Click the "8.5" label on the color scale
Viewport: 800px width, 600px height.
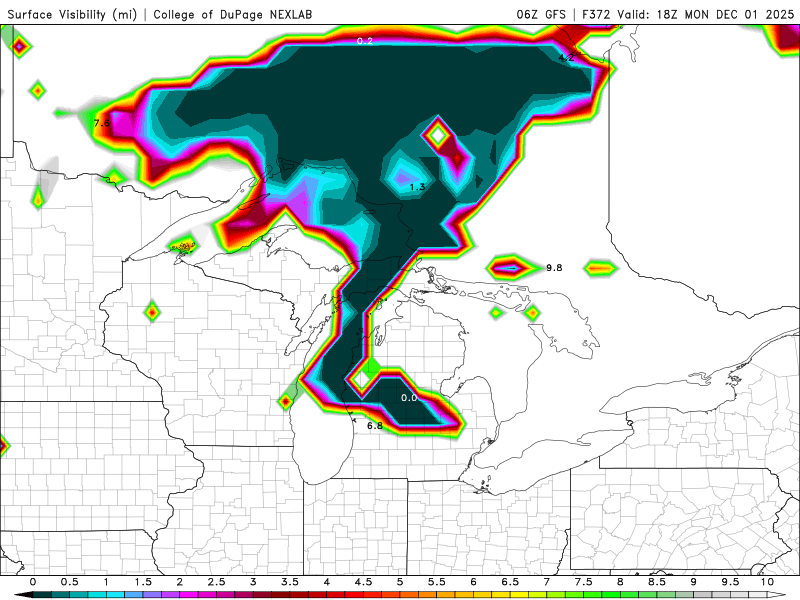point(657,582)
